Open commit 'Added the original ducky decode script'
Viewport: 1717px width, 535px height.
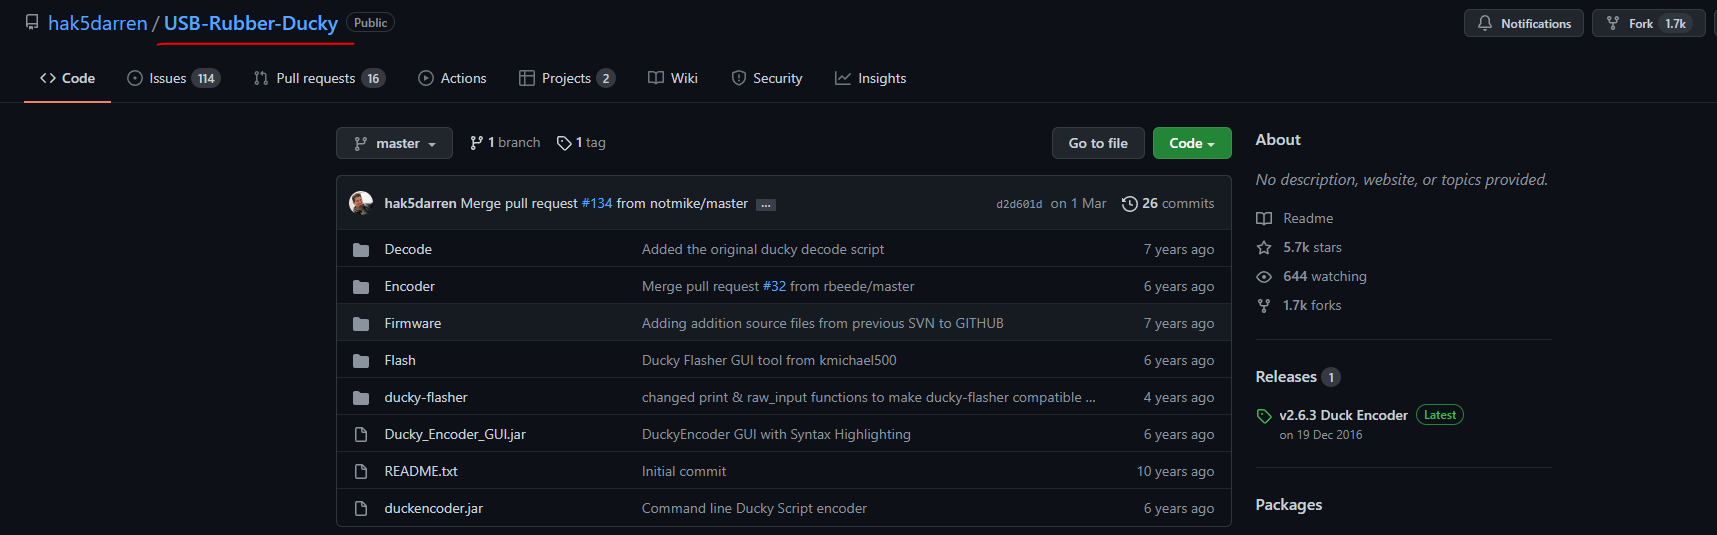763,249
